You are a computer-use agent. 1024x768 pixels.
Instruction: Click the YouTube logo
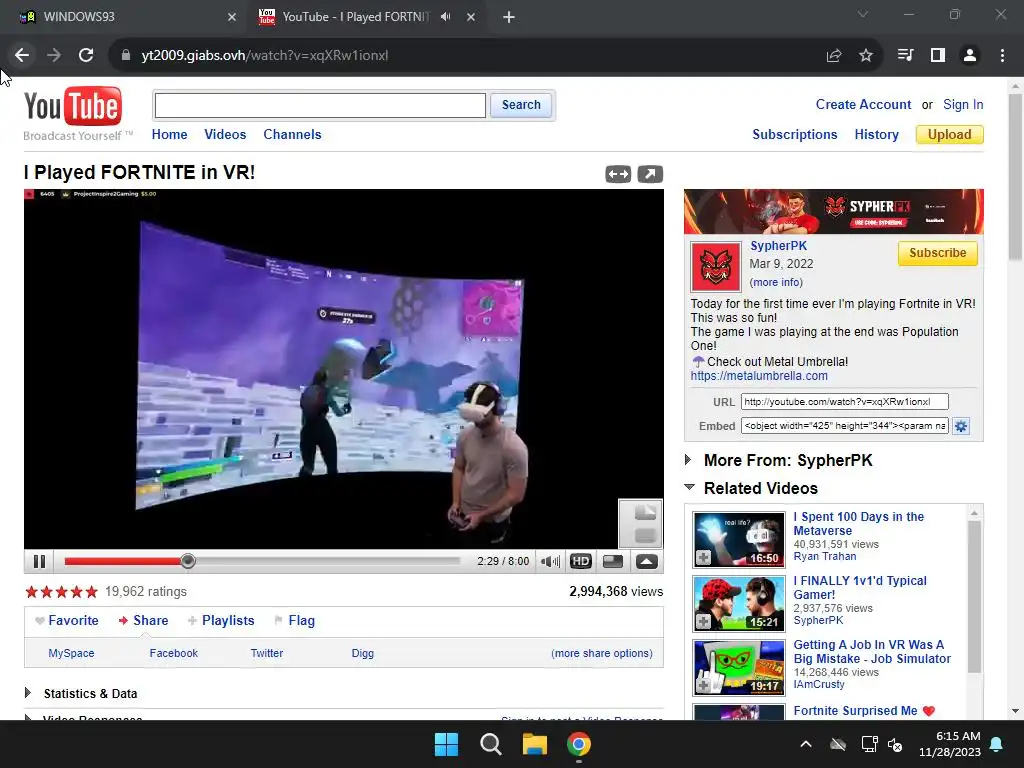coord(72,106)
